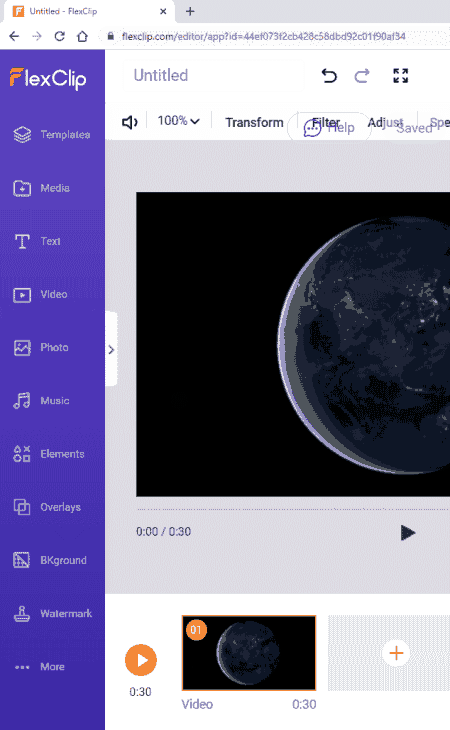
Task: Click the preview progress bar
Action: coord(293,510)
